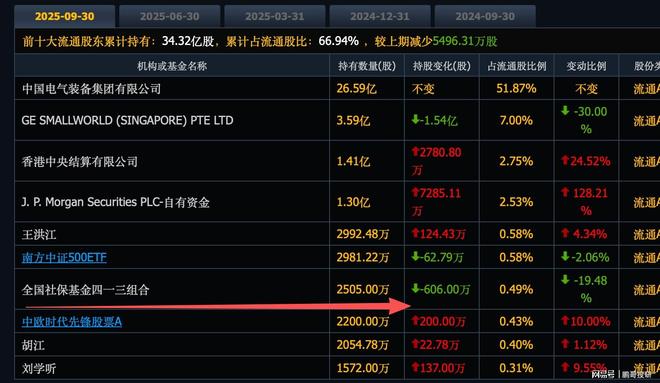Click the 10.00% change ratio cell
The height and width of the screenshot is (383, 660).
click(x=585, y=322)
